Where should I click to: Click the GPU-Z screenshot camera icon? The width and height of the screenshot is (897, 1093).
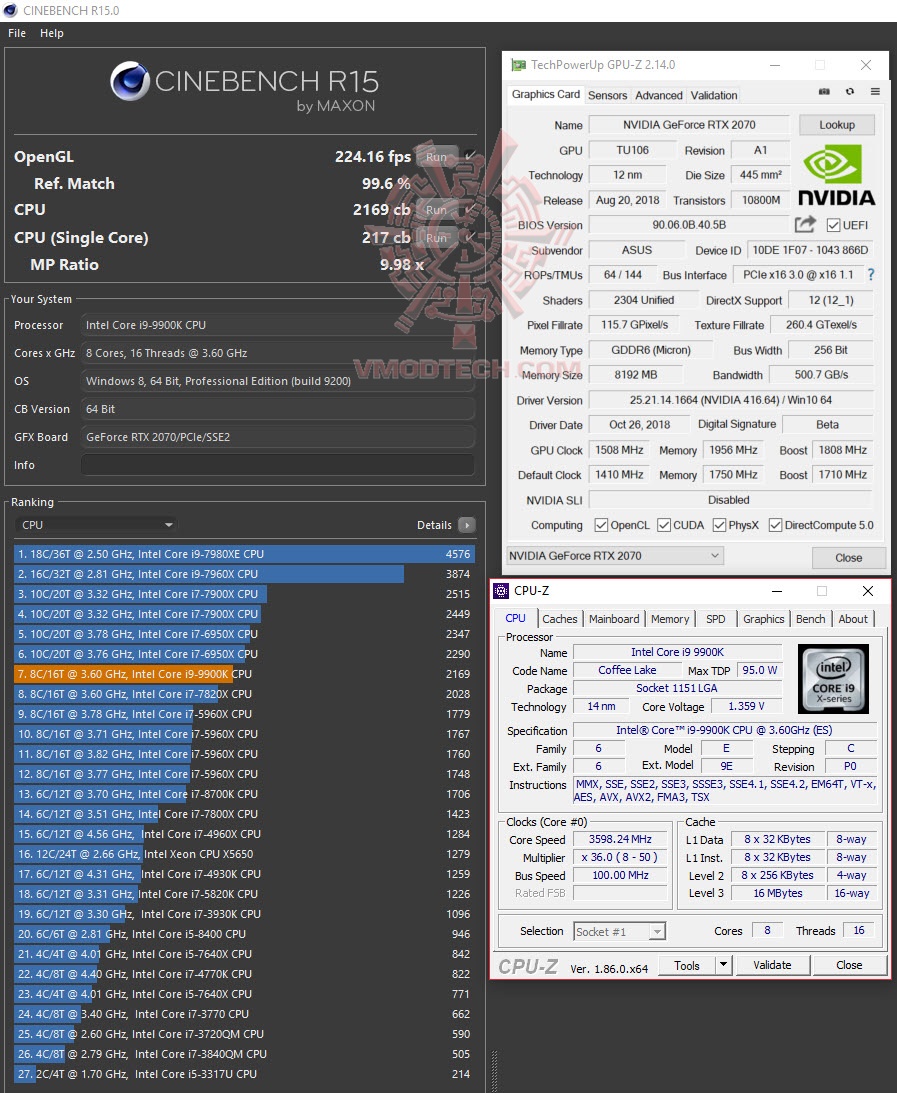[824, 92]
